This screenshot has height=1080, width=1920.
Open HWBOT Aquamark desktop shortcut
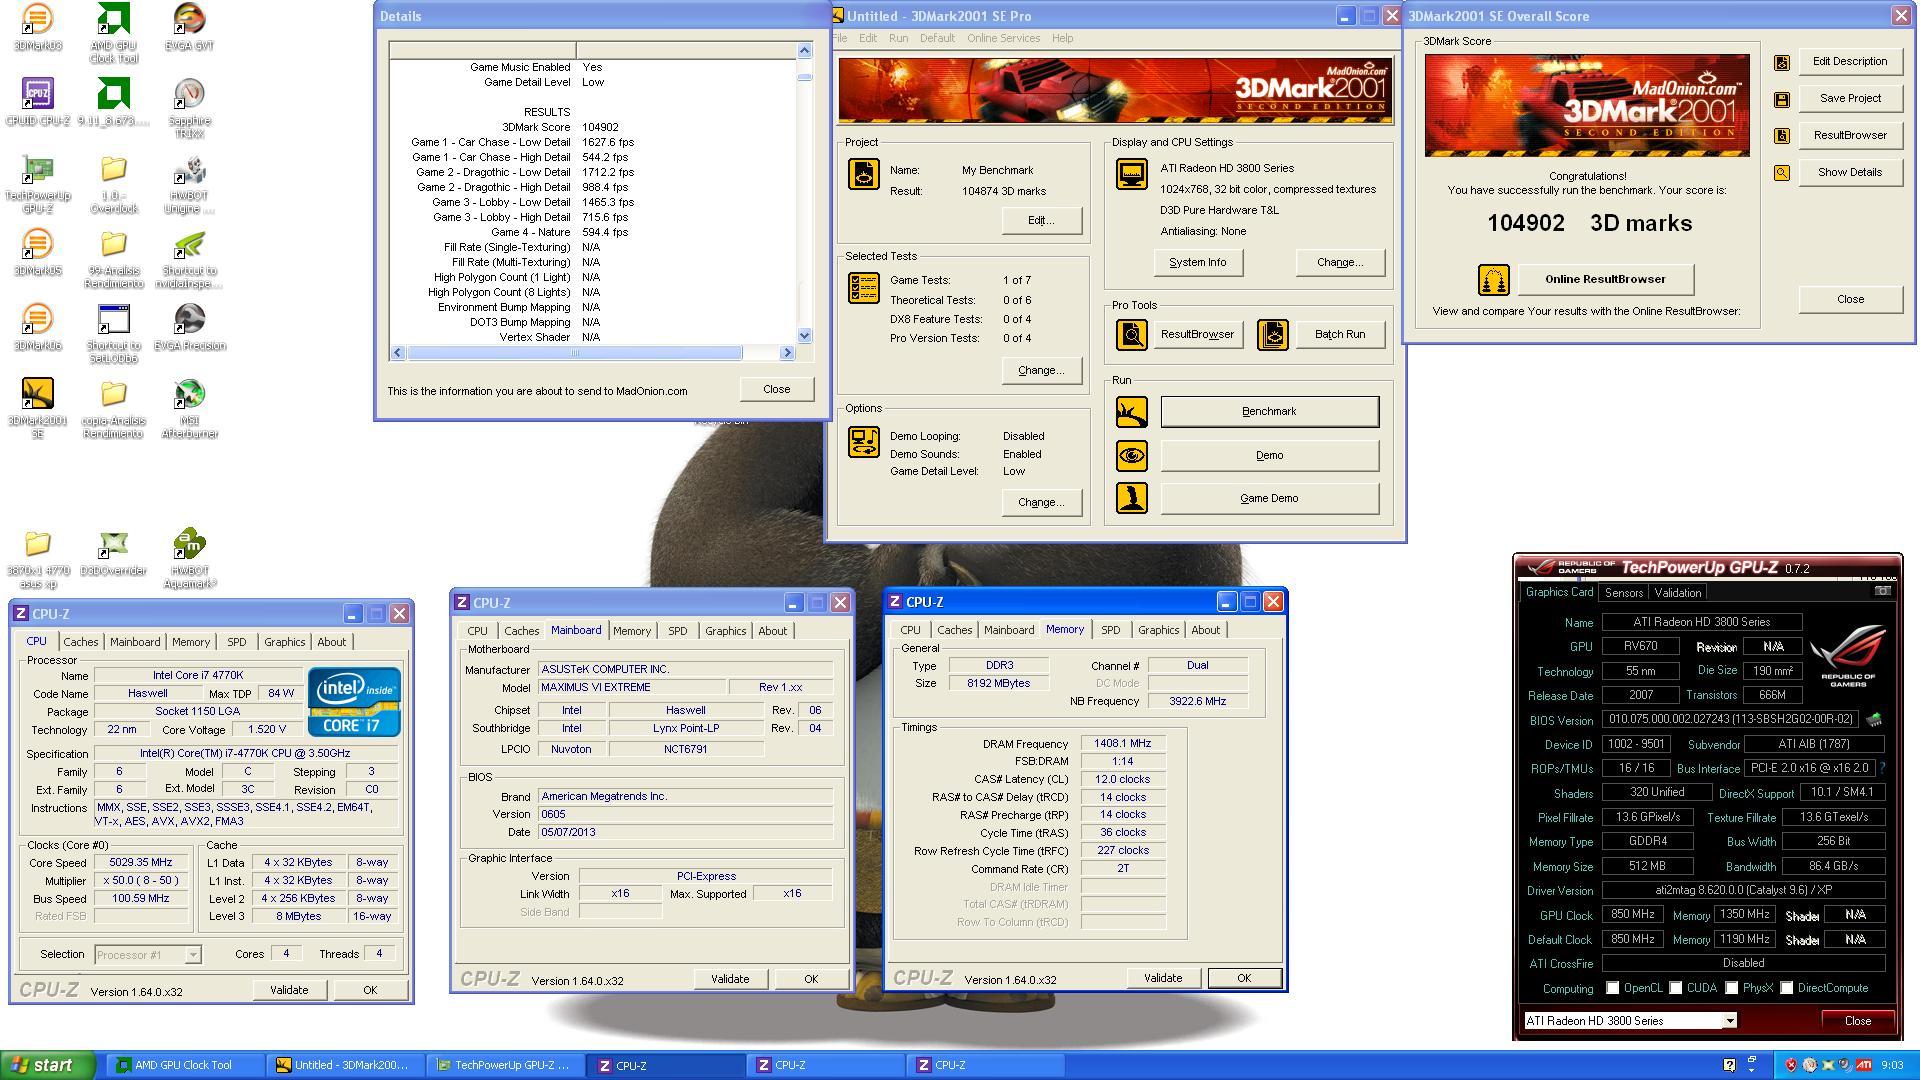click(189, 558)
